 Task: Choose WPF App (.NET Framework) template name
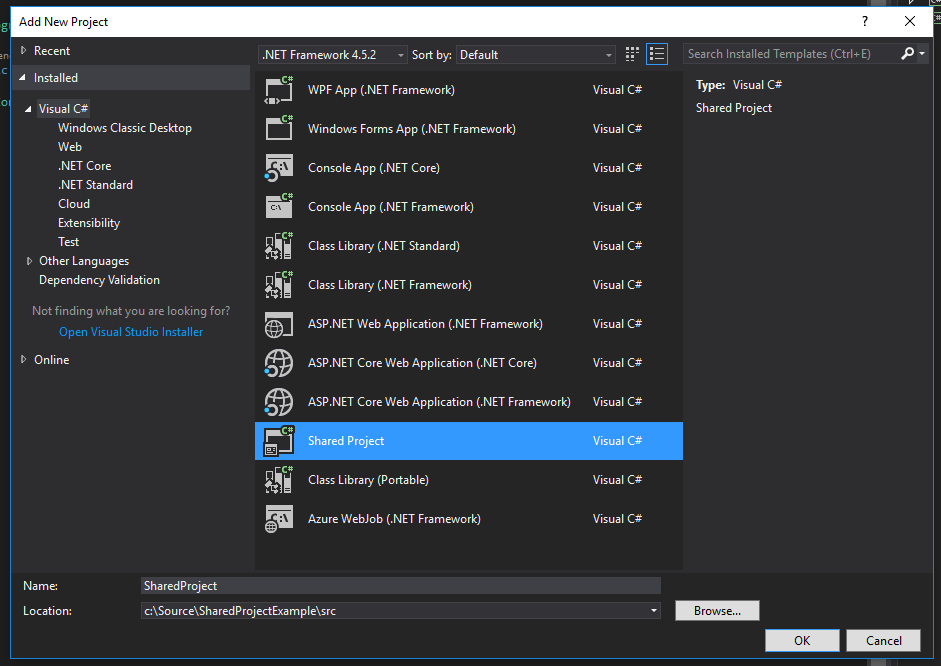[382, 90]
